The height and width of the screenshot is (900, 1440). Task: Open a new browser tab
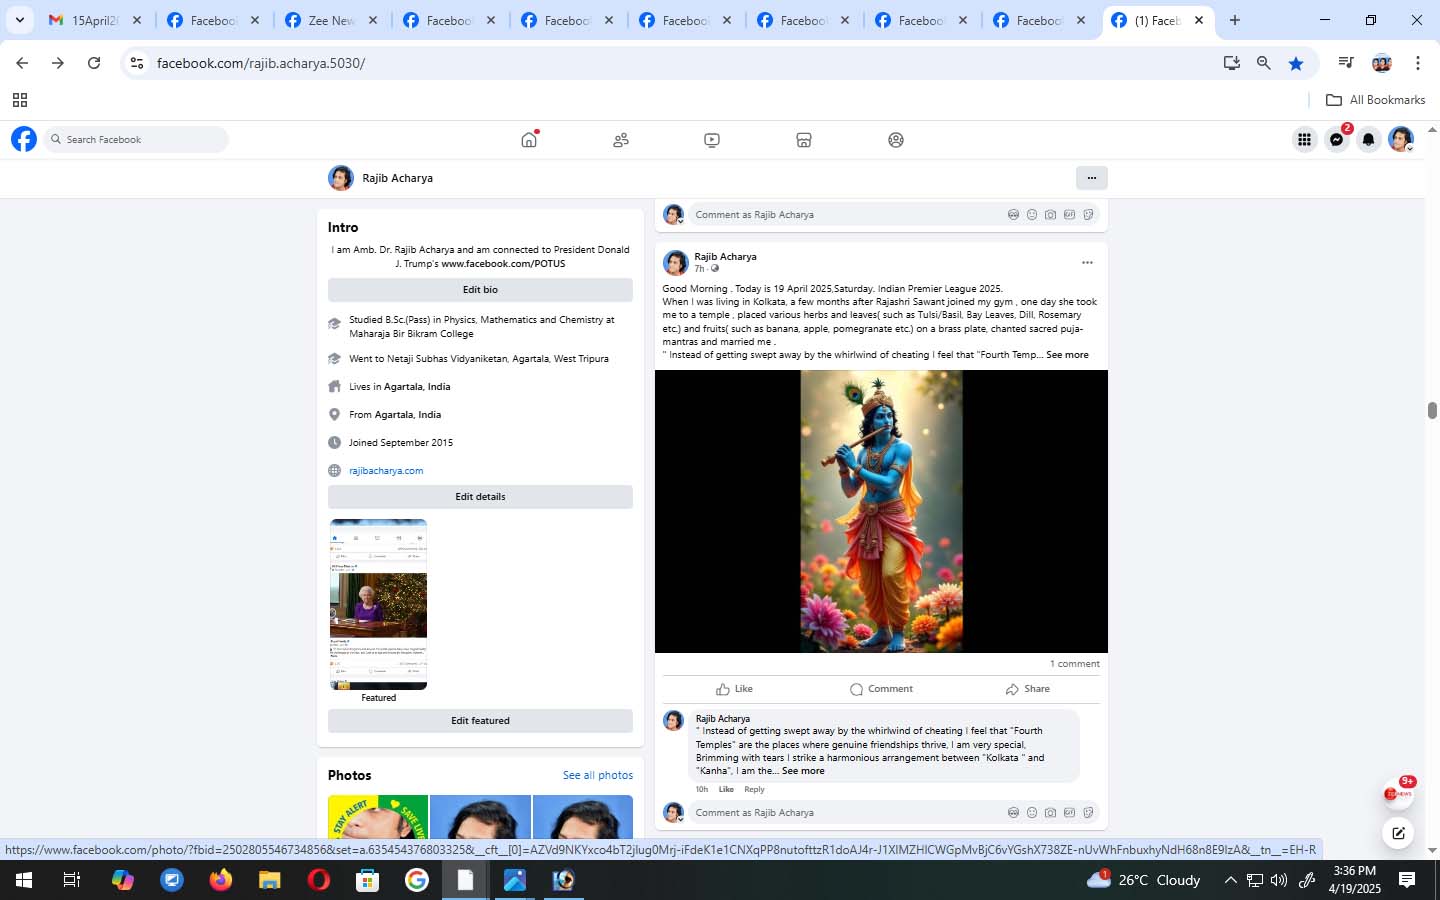click(1235, 20)
